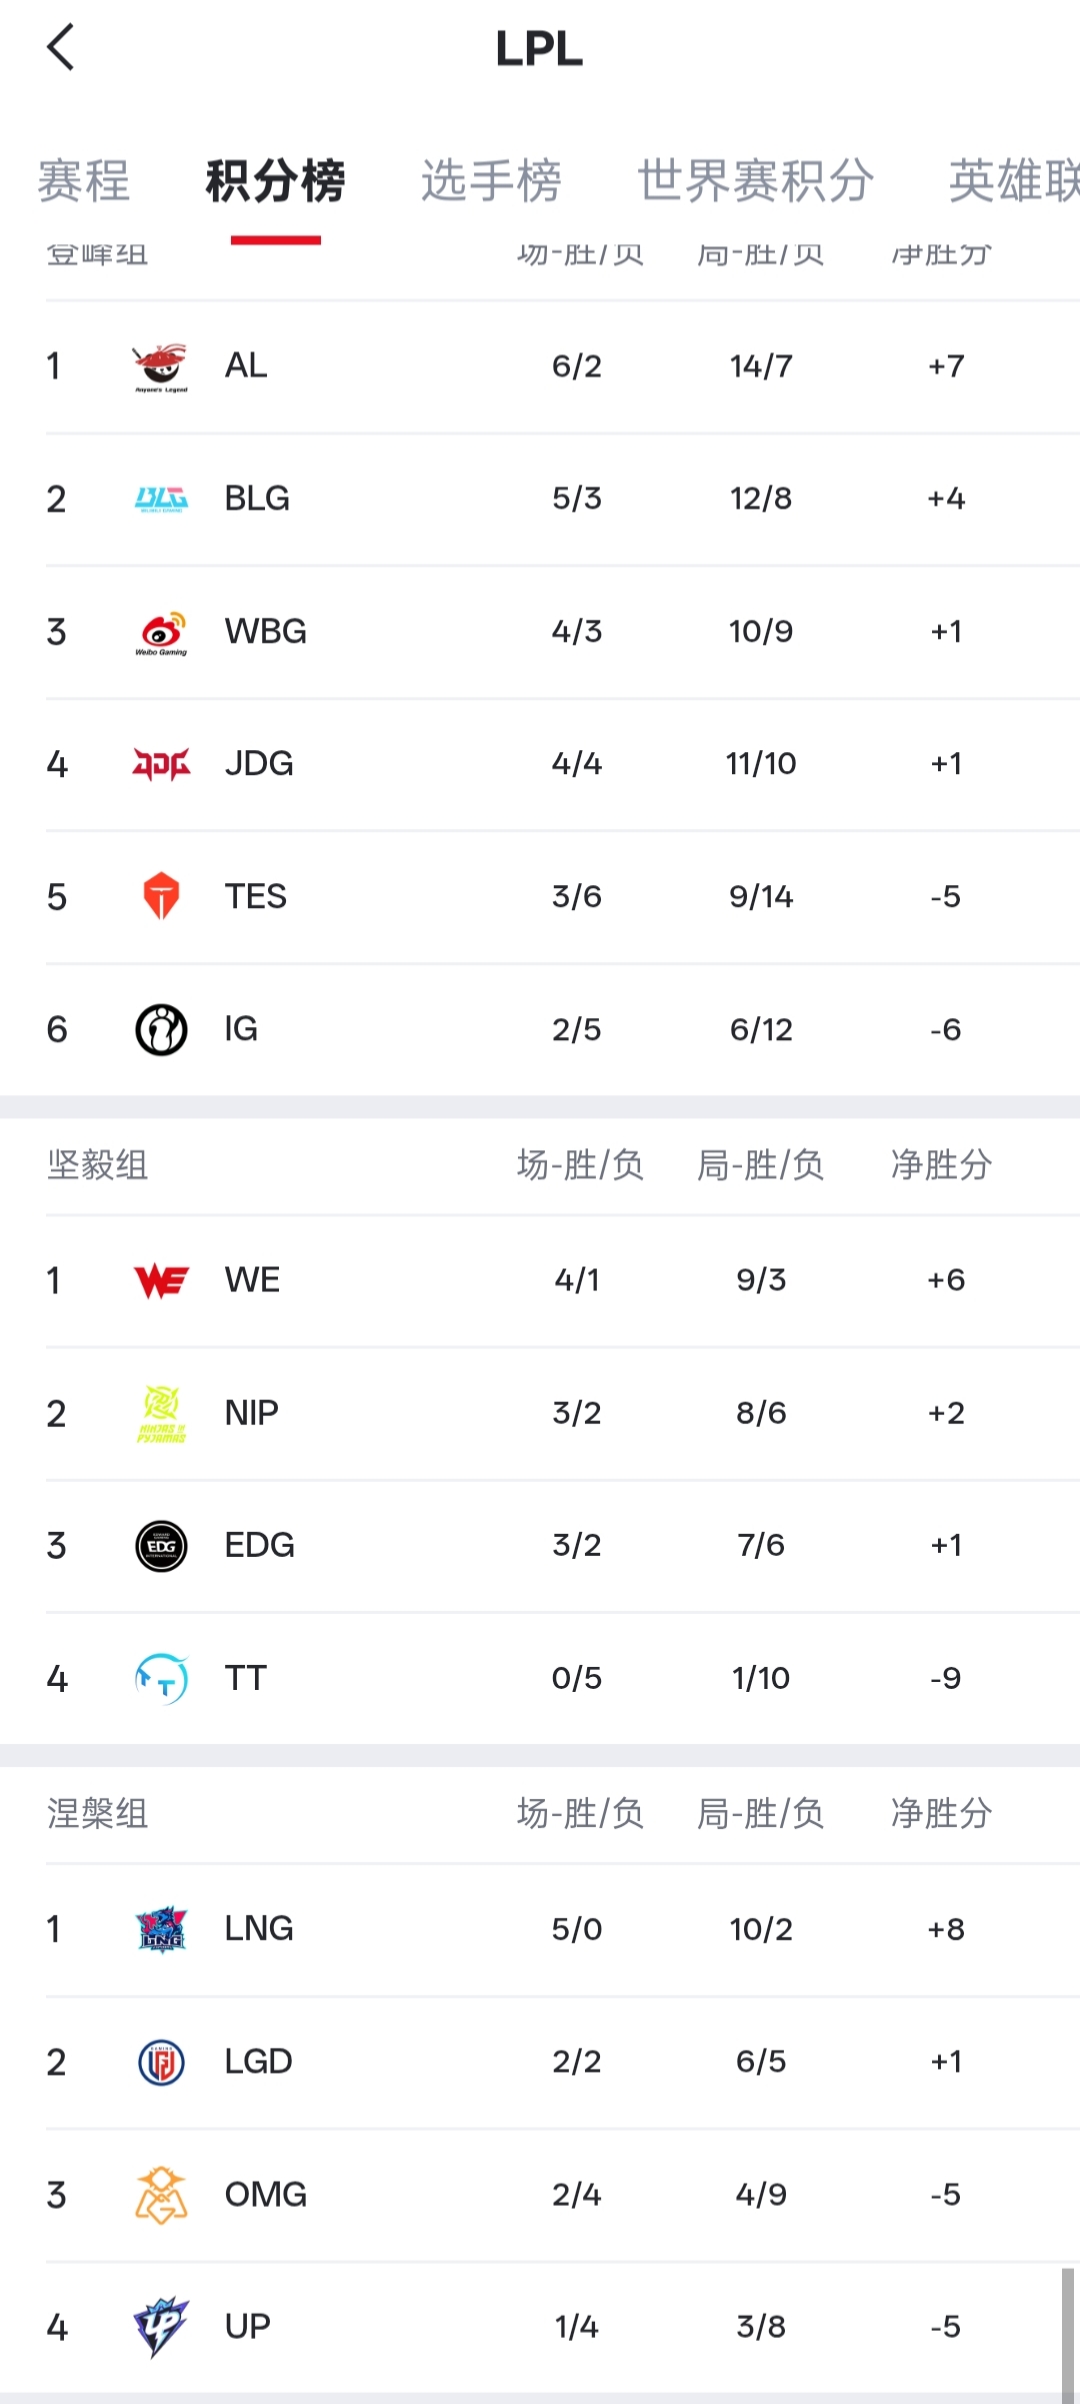Viewport: 1080px width, 2404px height.
Task: Tap the NIP team logo
Action: [161, 1413]
